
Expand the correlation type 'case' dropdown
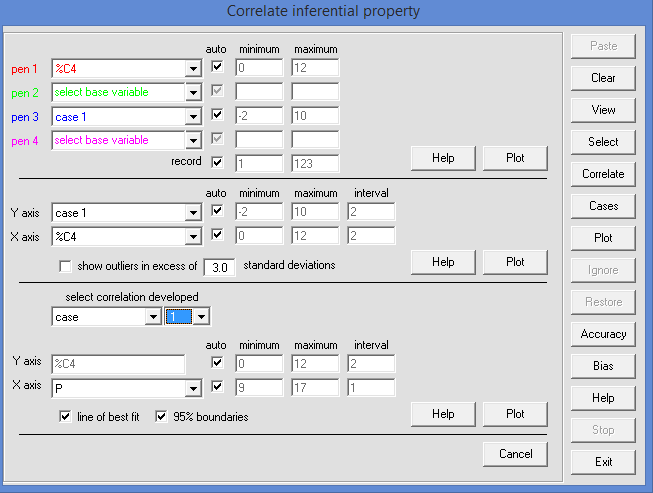(152, 317)
